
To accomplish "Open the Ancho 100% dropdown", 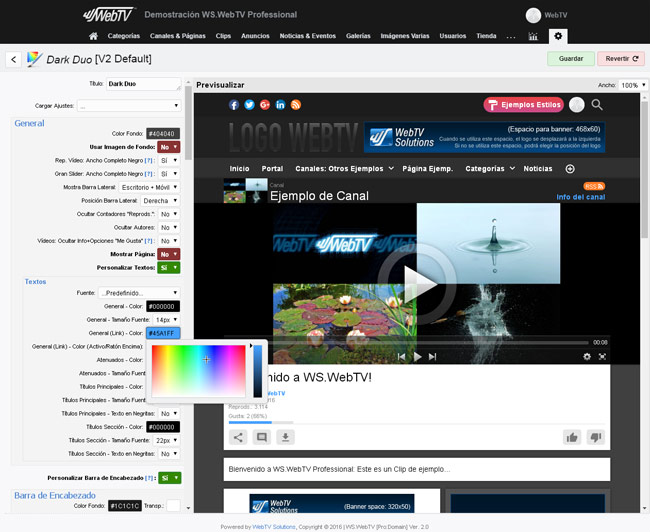I will [x=633, y=85].
